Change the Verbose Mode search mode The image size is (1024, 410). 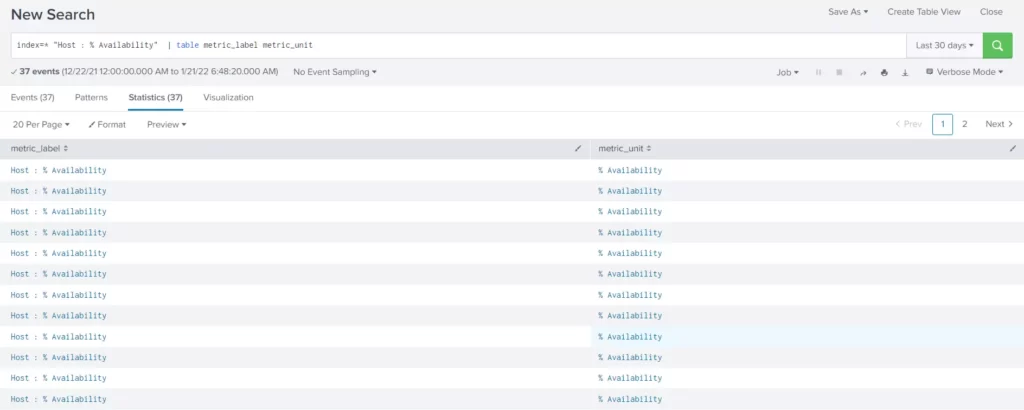(965, 72)
